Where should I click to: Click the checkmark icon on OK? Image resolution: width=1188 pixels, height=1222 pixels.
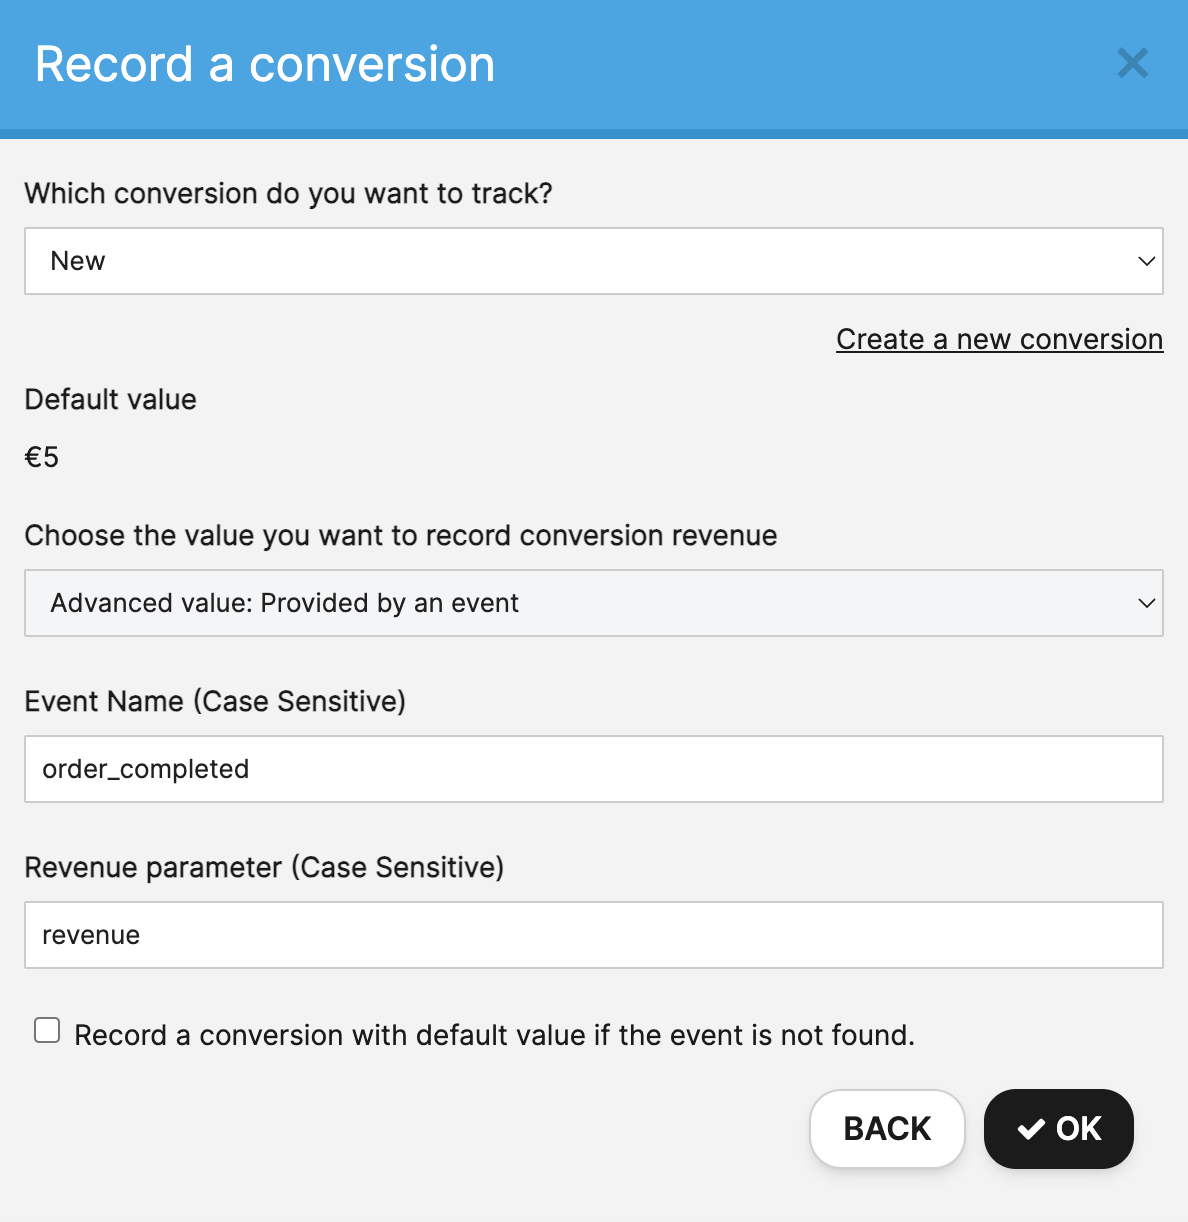click(x=1031, y=1129)
